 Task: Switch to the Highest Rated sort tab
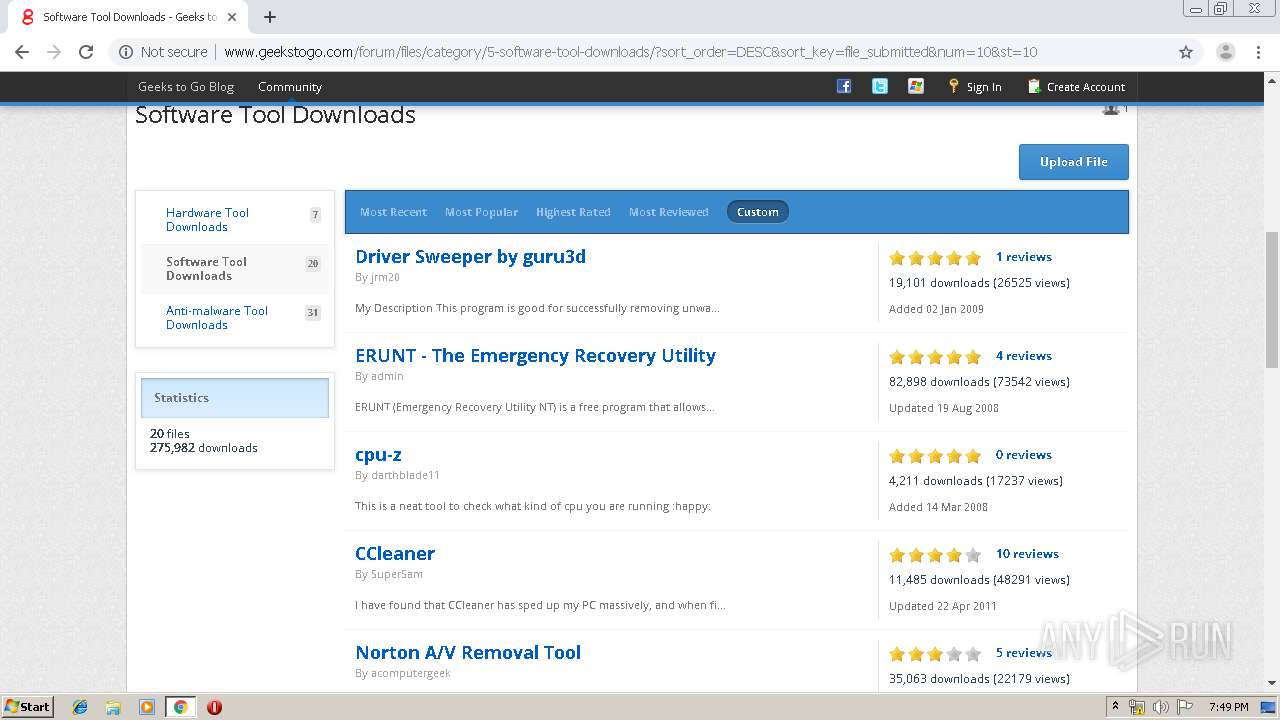(573, 212)
